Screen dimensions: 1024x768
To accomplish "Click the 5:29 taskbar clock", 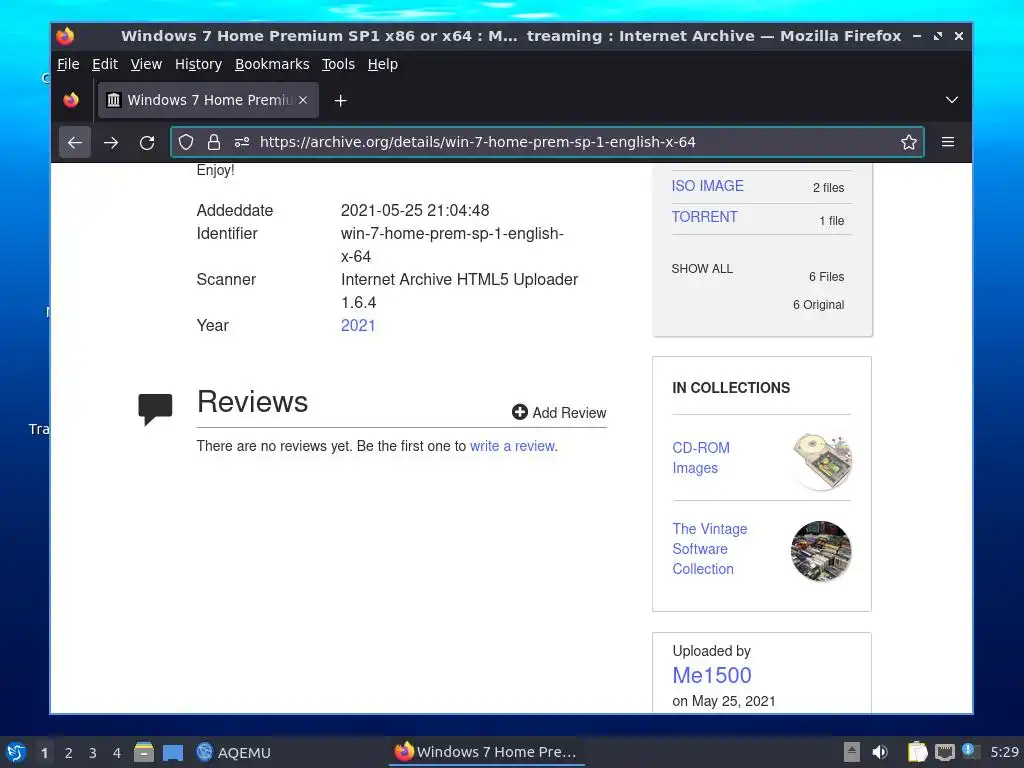I will [x=1004, y=752].
